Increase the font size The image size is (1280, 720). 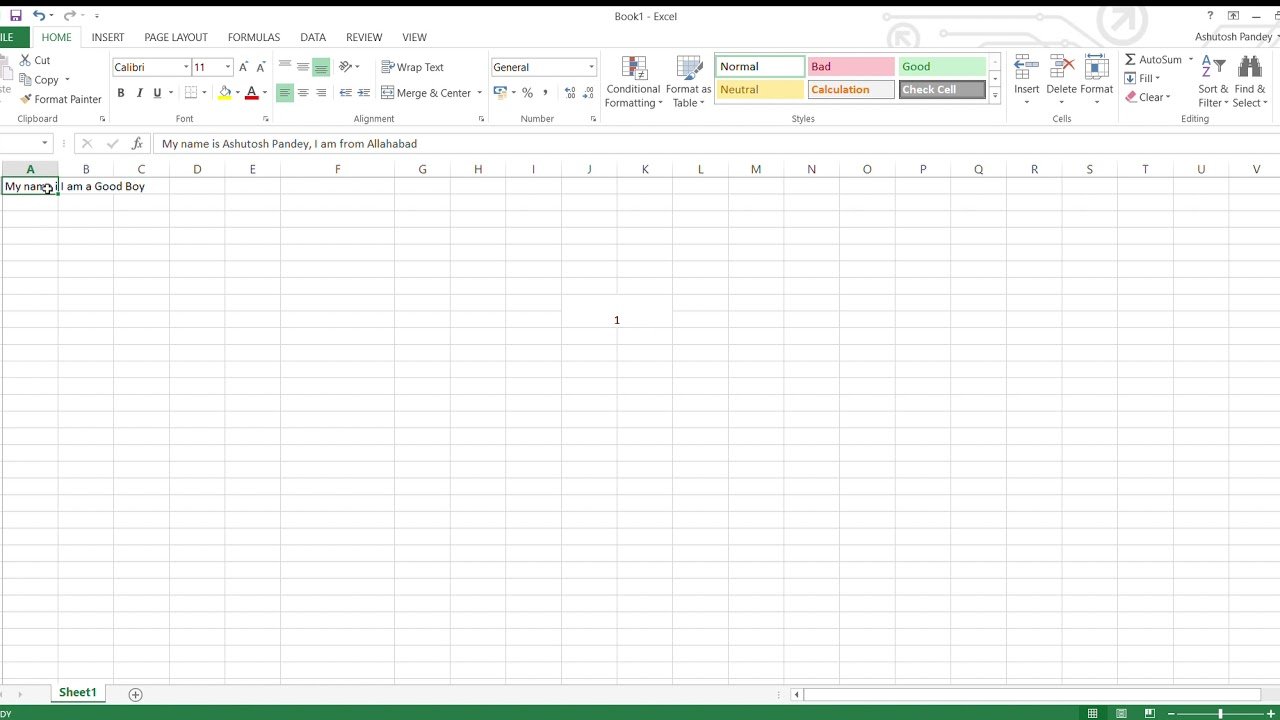click(243, 67)
